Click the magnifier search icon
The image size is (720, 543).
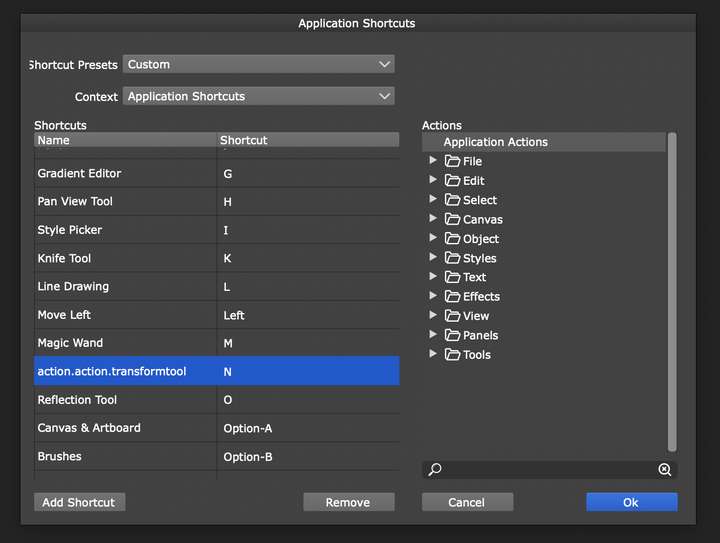pyautogui.click(x=435, y=469)
